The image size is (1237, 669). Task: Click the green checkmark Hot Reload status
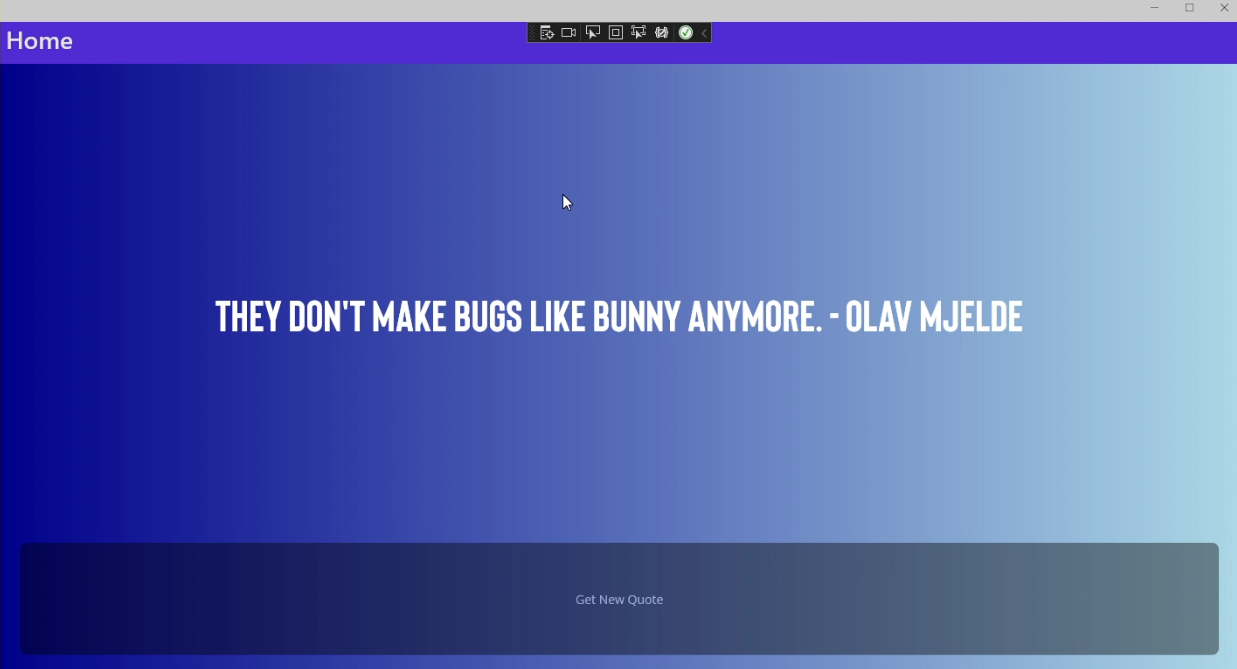(x=685, y=33)
